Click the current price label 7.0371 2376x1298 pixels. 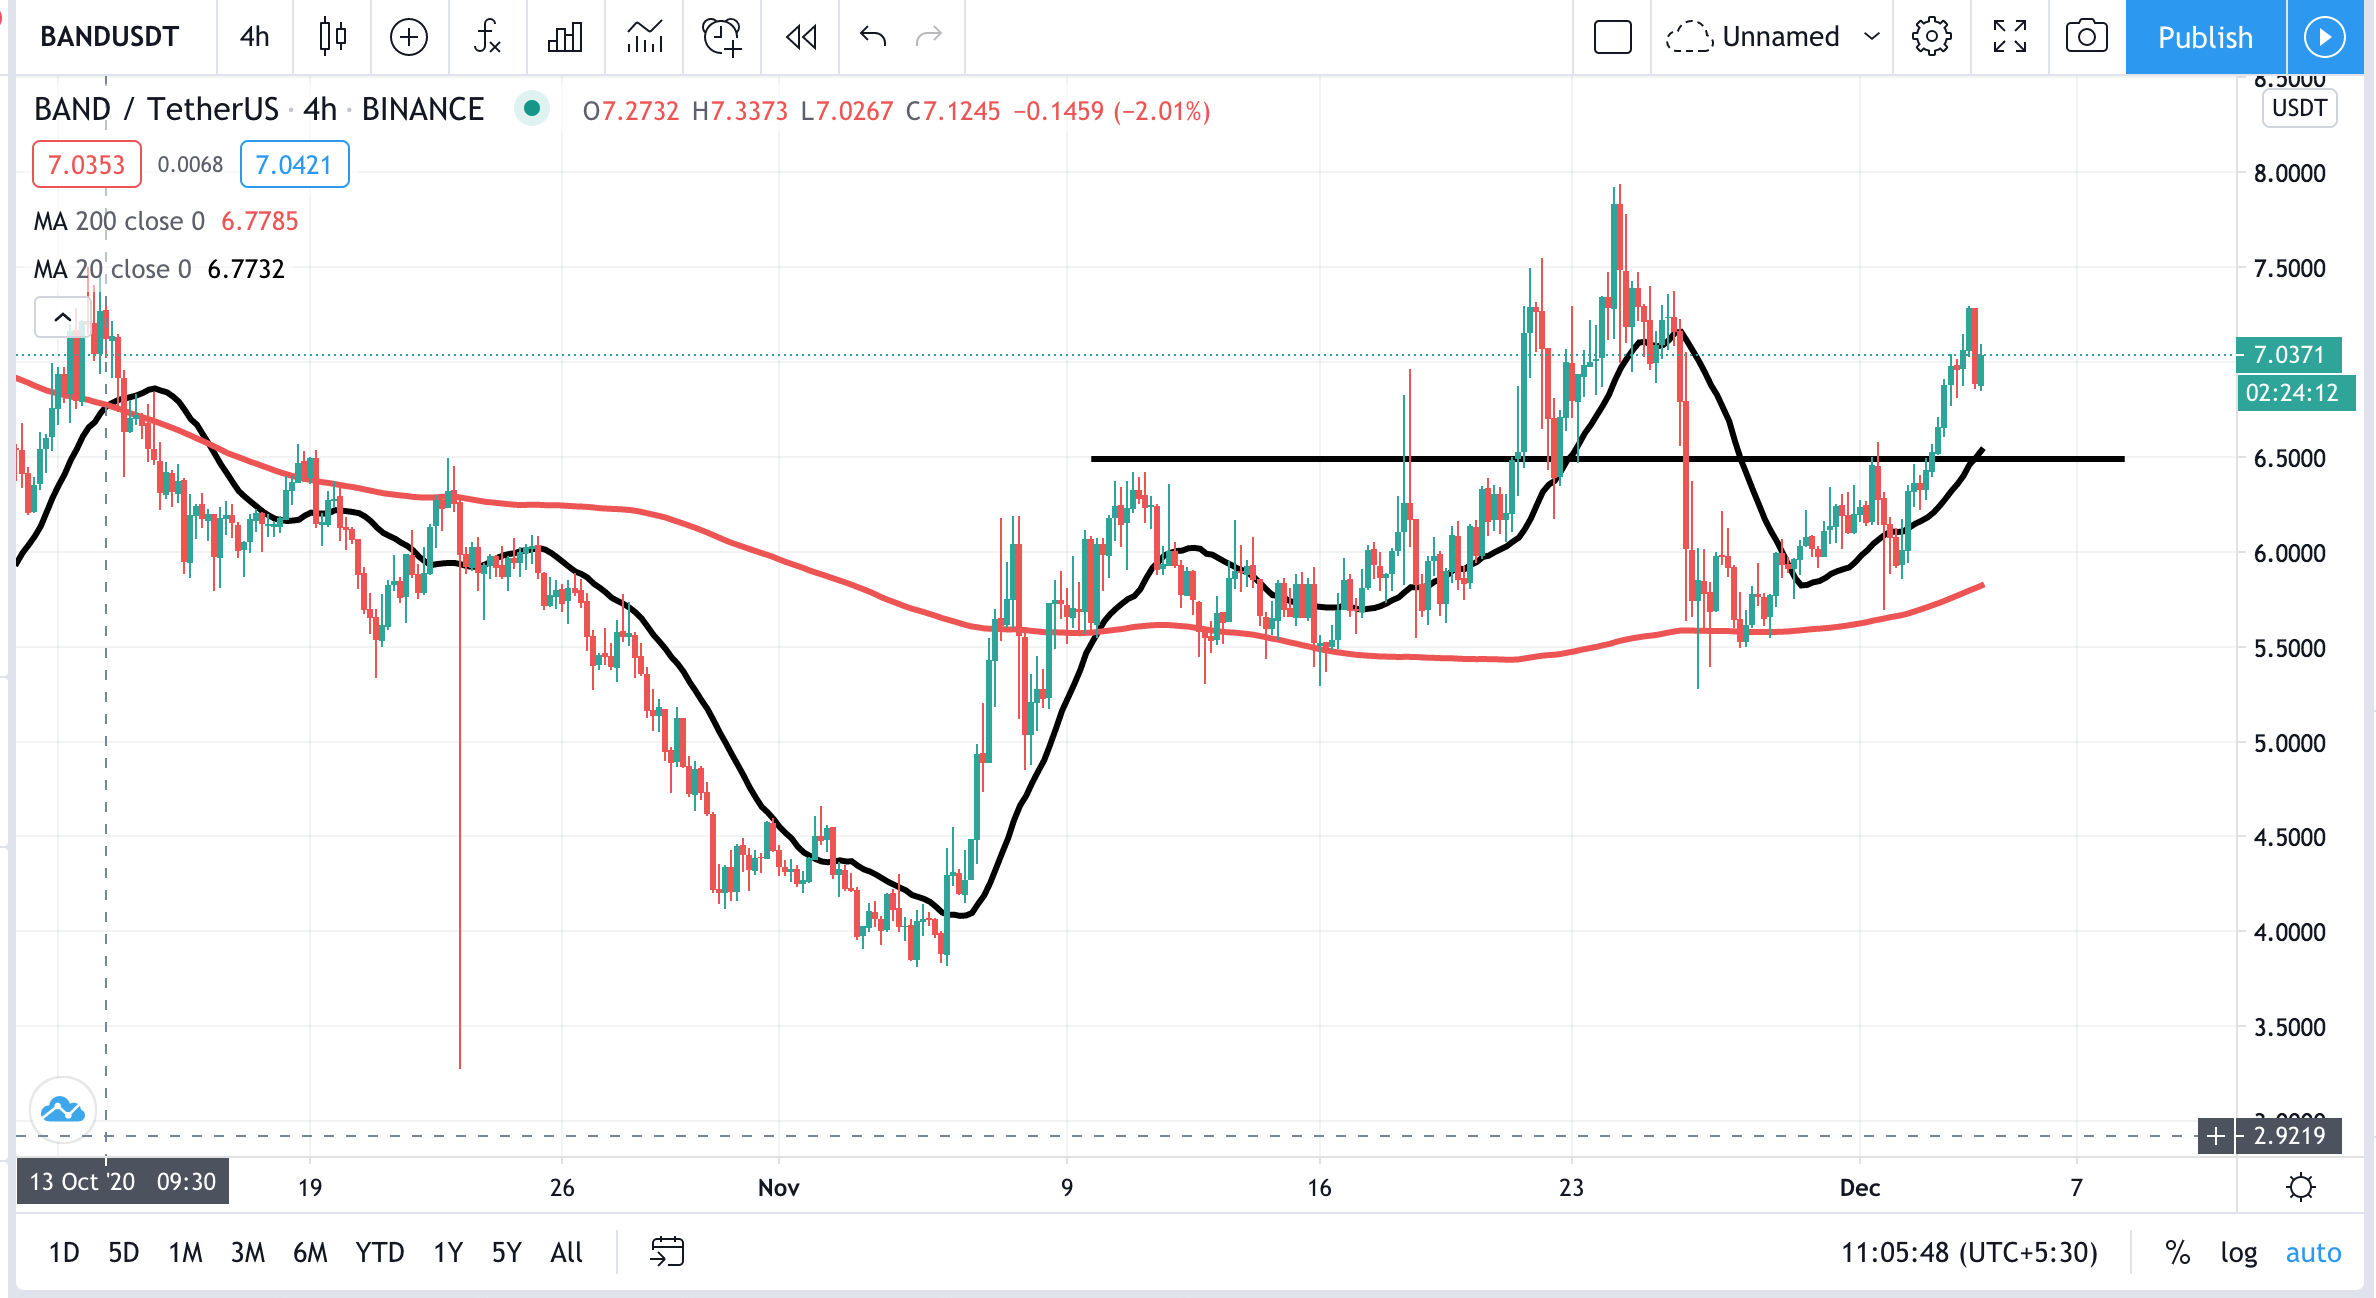coord(2289,354)
